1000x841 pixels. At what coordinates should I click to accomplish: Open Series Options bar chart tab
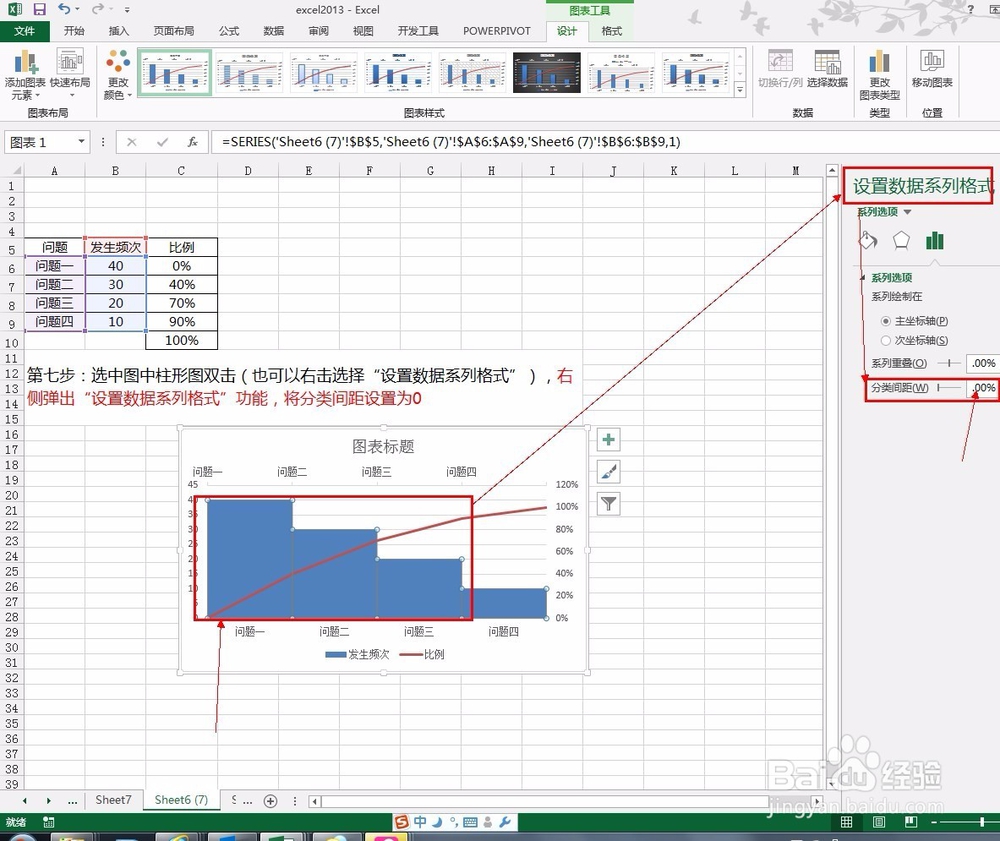click(934, 240)
